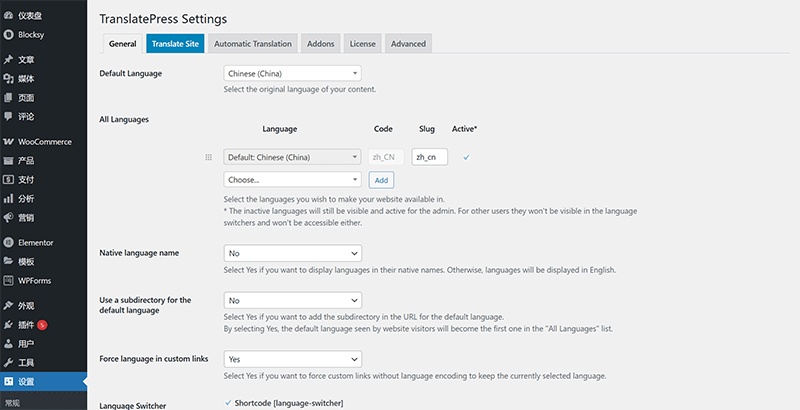Click the WPForms icon
Viewport: 800px width, 410px height.
pyautogui.click(x=8, y=280)
